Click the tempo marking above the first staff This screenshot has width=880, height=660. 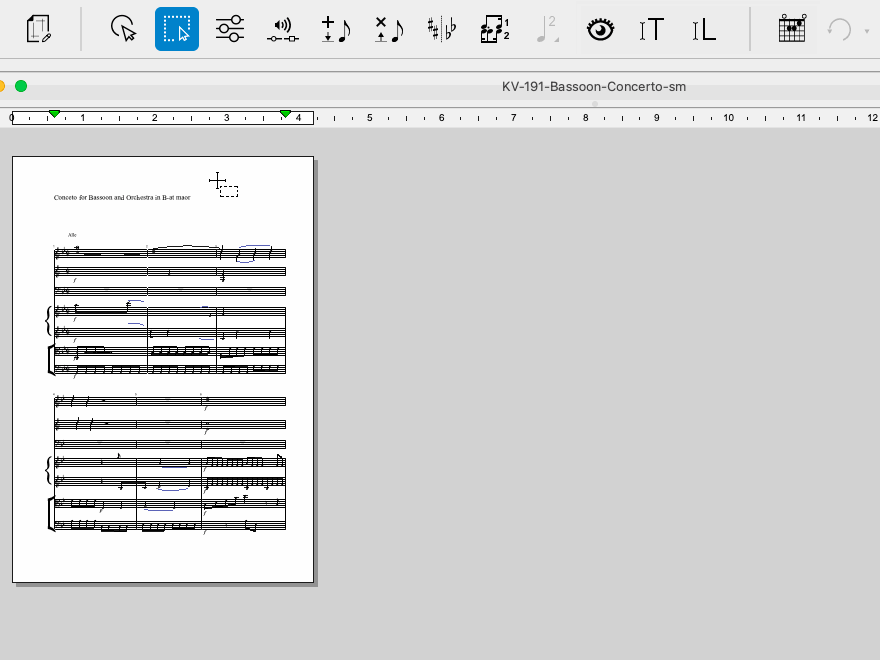[72, 235]
